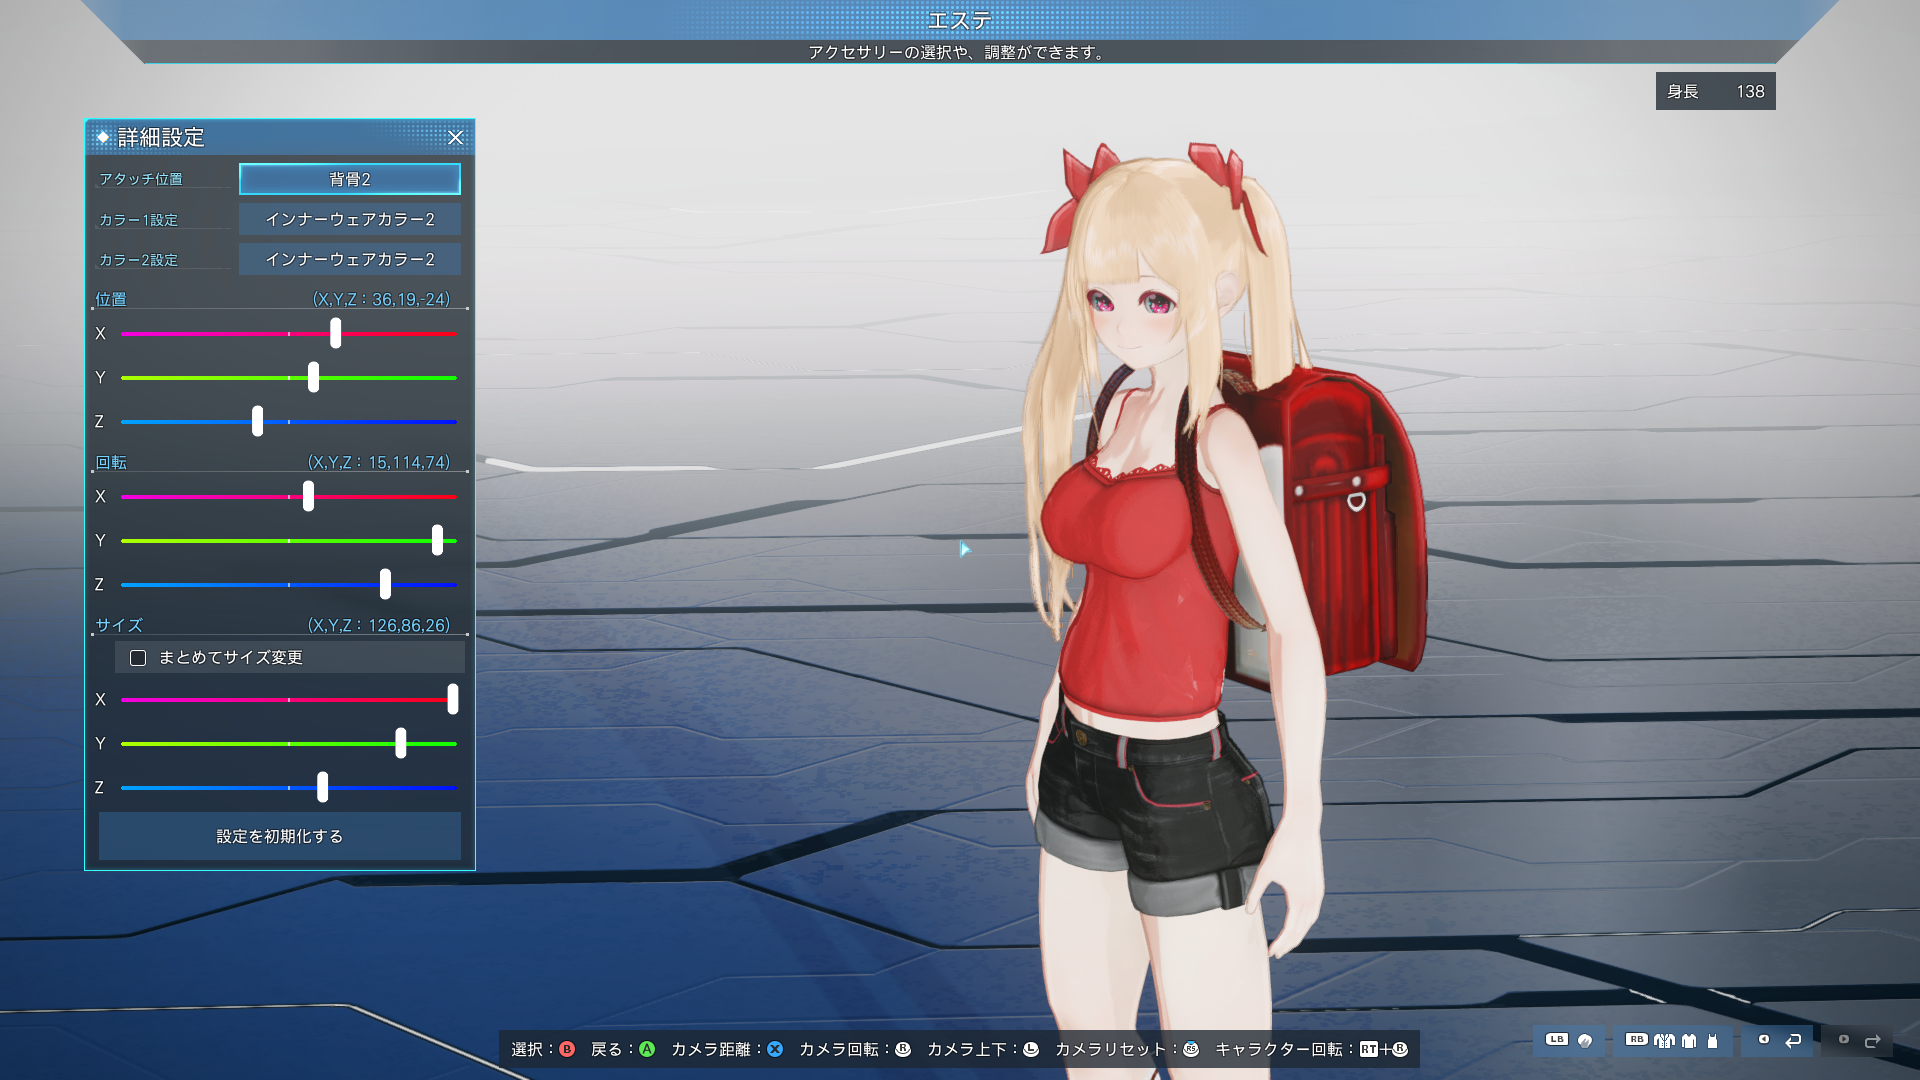1920x1080 pixels.
Task: Select the long-sleeve basewear icon
Action: click(x=1689, y=1041)
